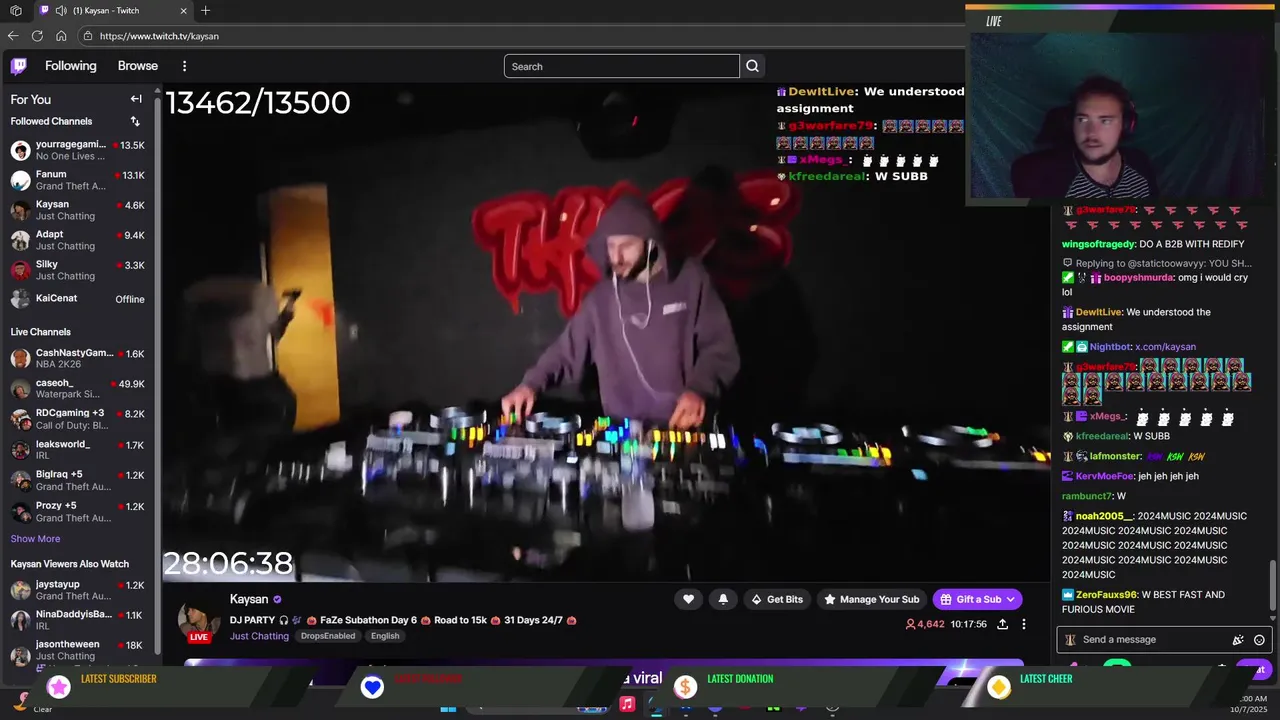Open Kaysan channel name below the video
Image resolution: width=1280 pixels, height=720 pixels.
pyautogui.click(x=249, y=599)
